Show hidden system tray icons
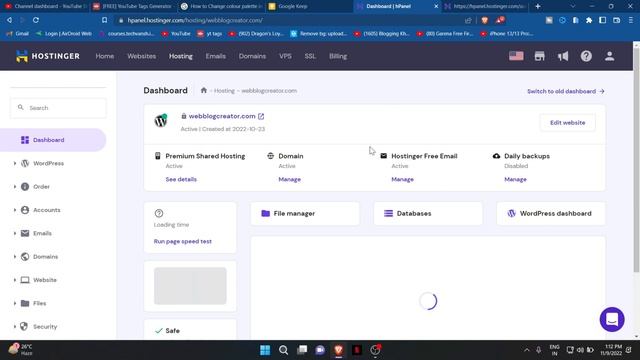The height and width of the screenshot is (360, 640). click(527, 350)
